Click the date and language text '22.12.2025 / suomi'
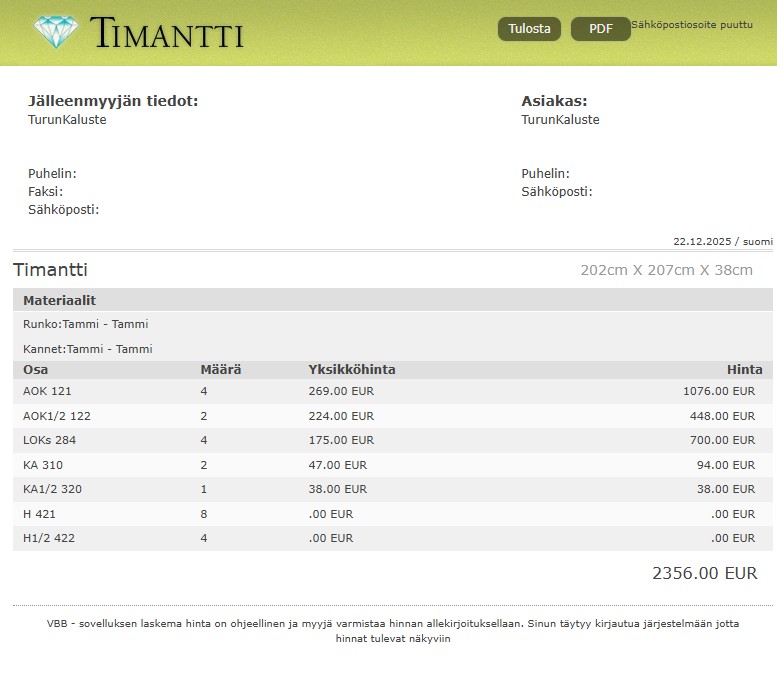 click(722, 241)
